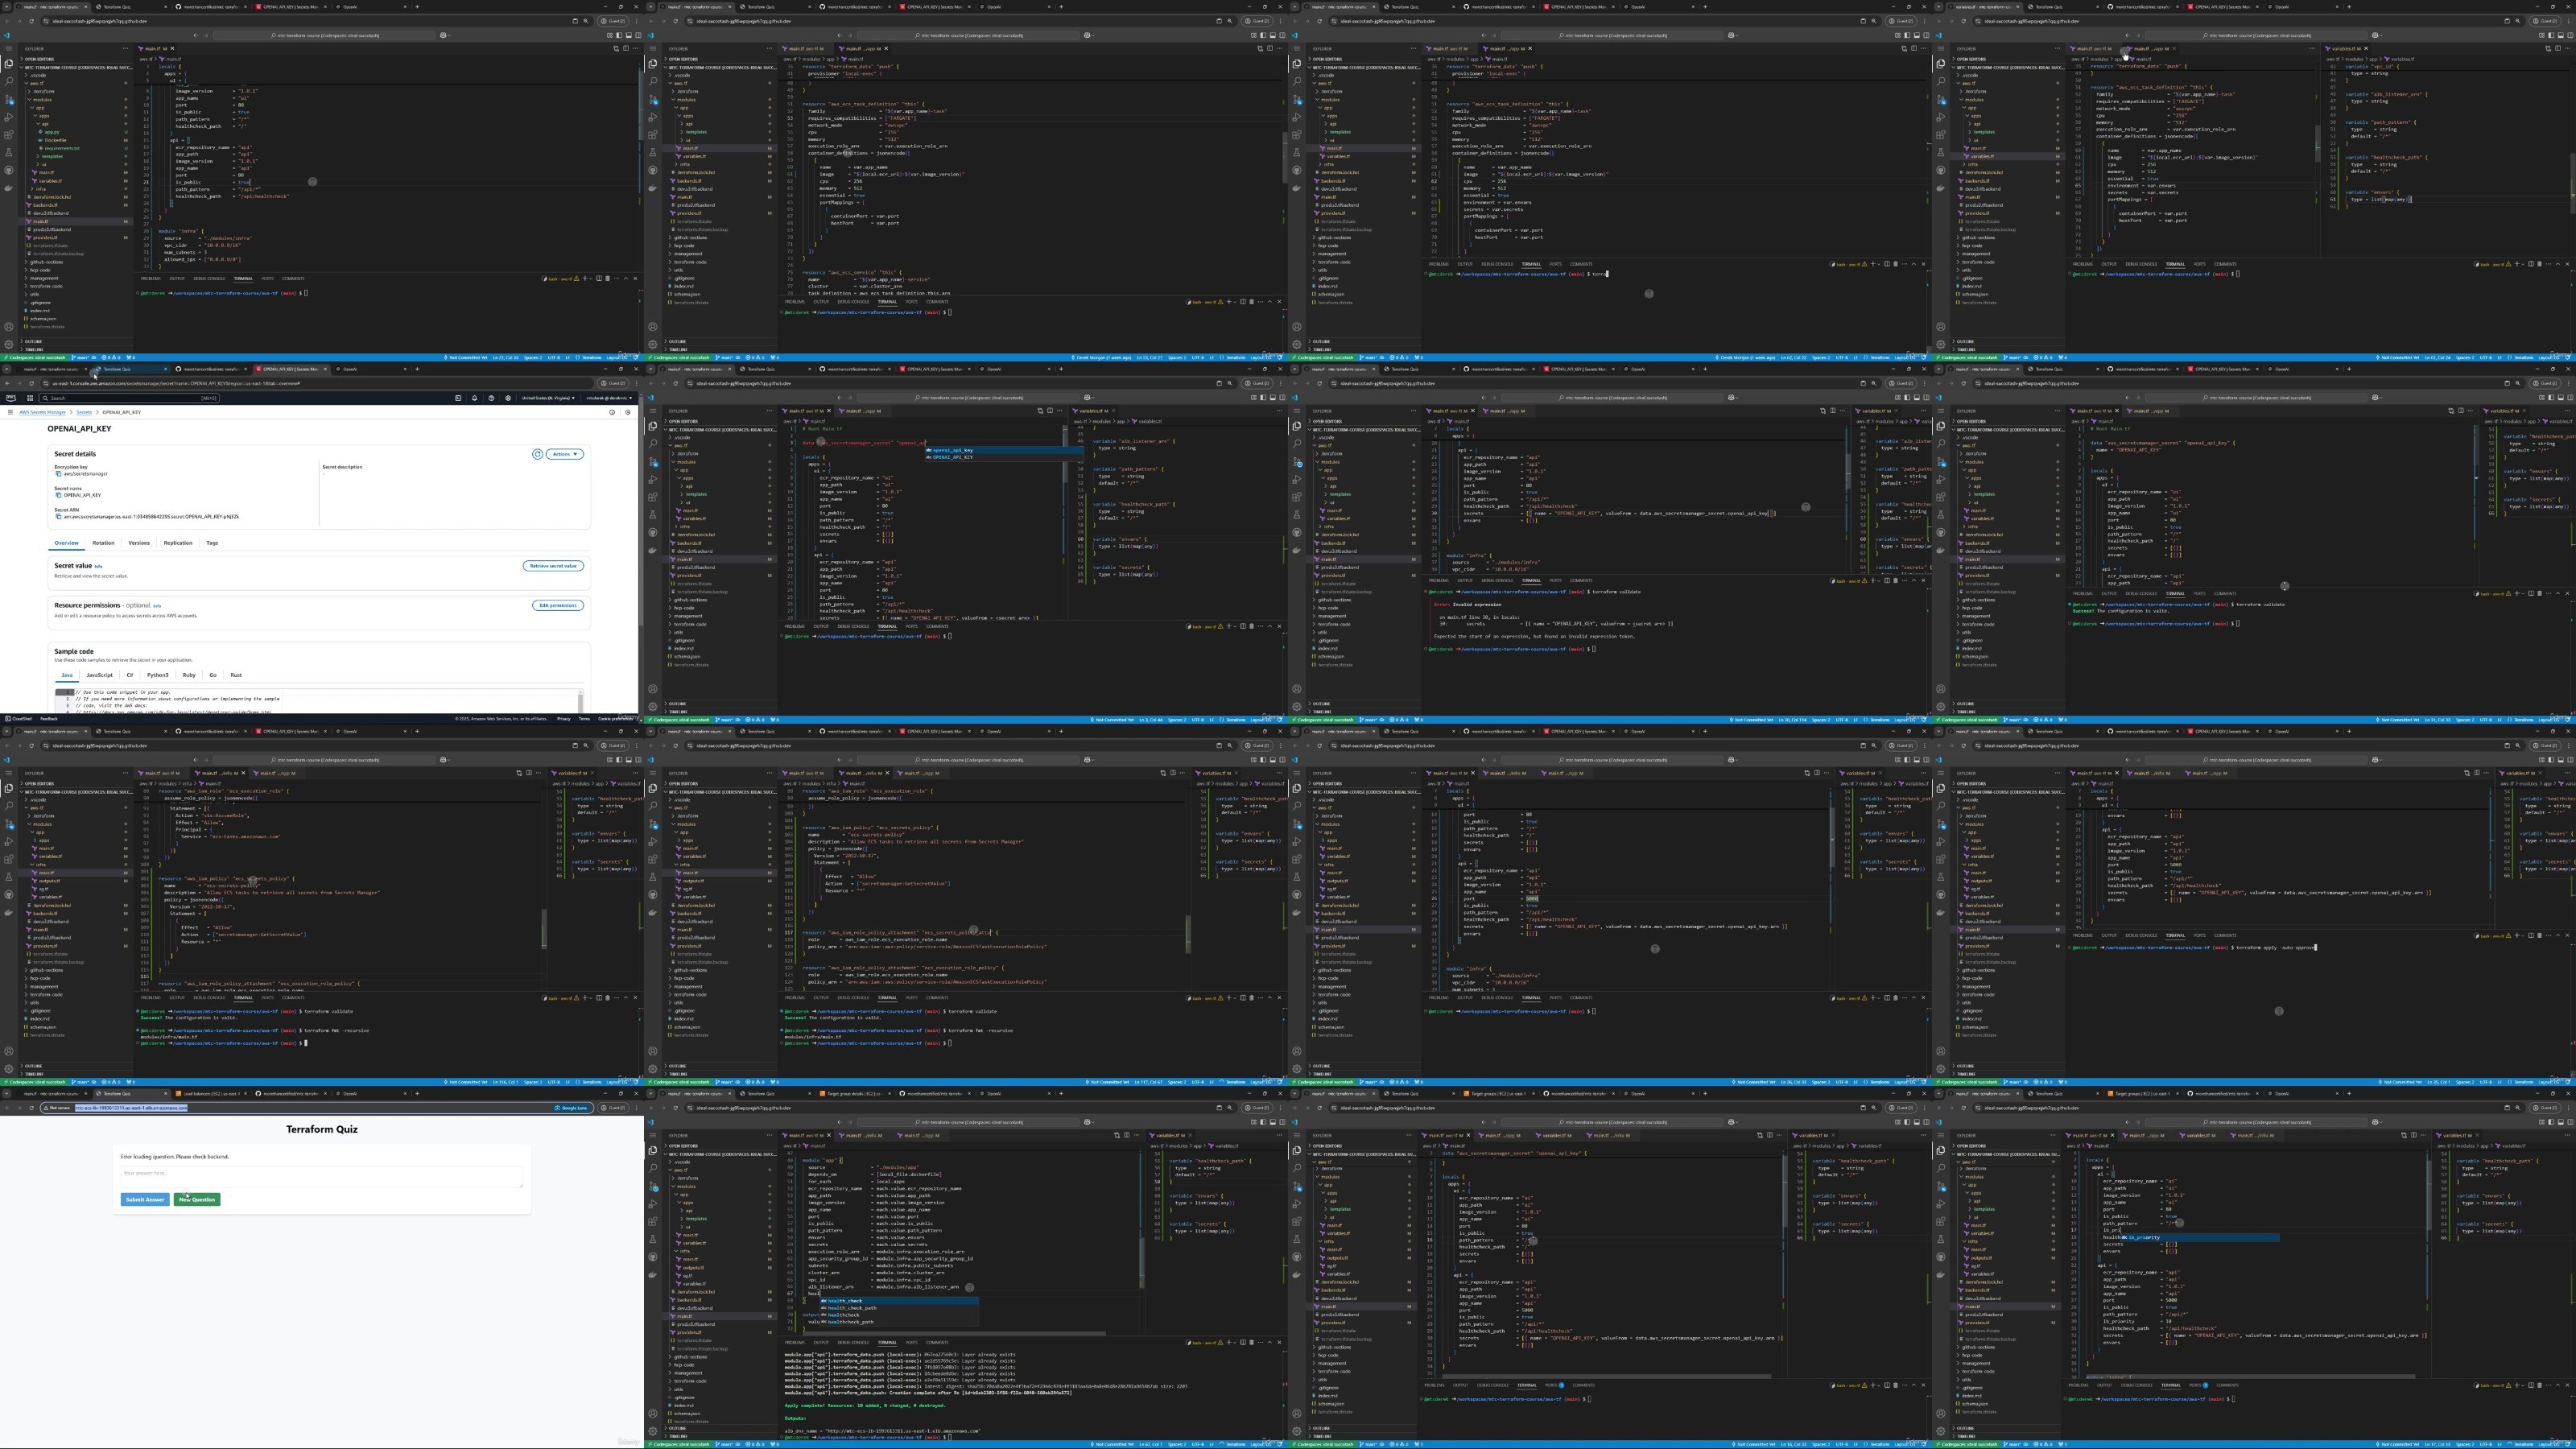Click sample code scrollbar in Secrets Manager frame
The width and height of the screenshot is (2576, 1449).
point(580,704)
